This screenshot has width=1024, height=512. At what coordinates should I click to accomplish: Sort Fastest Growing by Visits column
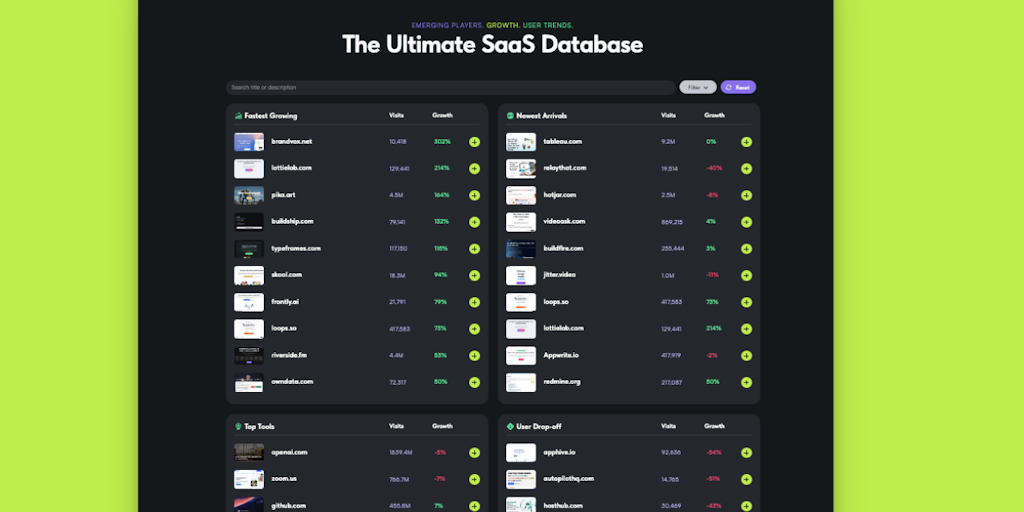[396, 116]
